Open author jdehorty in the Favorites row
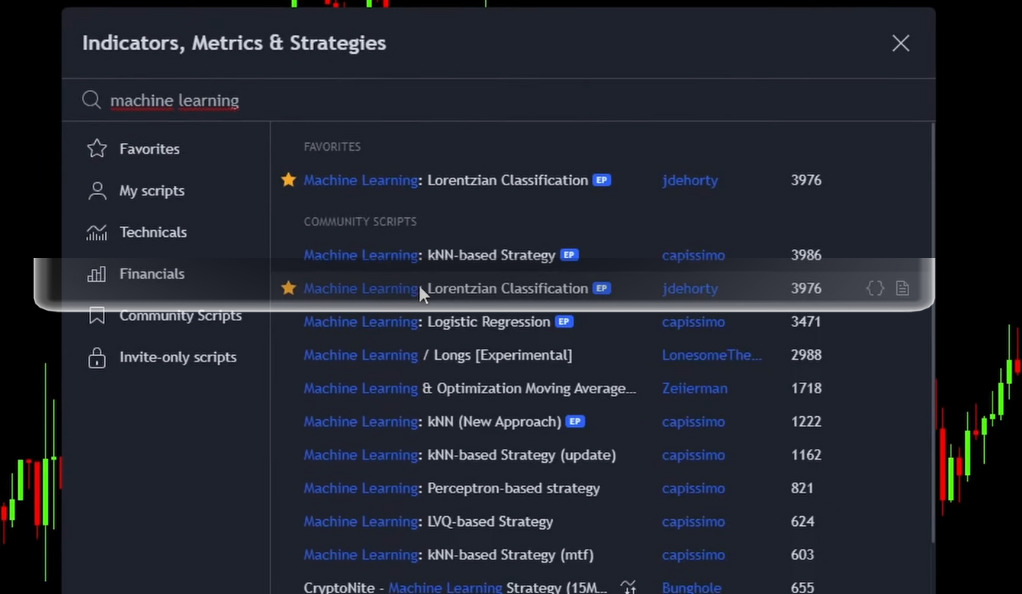 point(690,180)
